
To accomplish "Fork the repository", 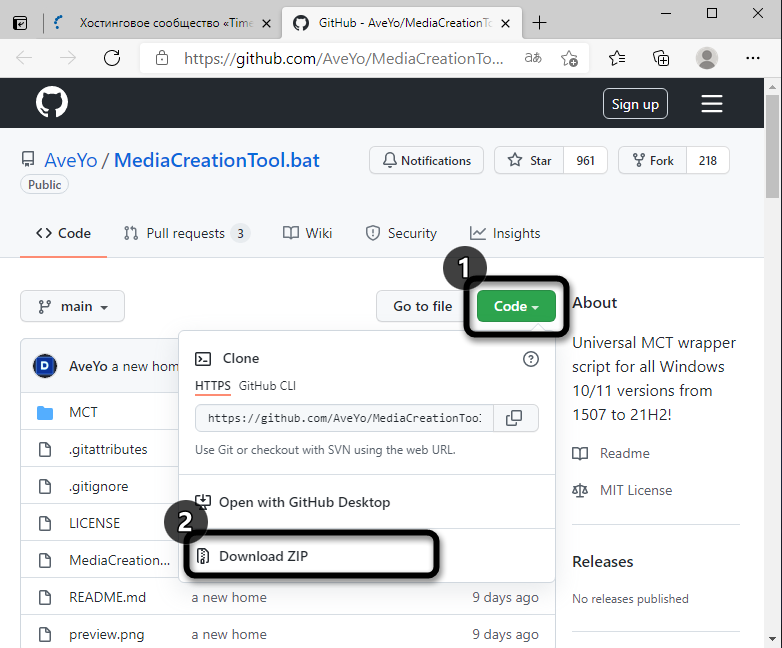I will coord(653,160).
